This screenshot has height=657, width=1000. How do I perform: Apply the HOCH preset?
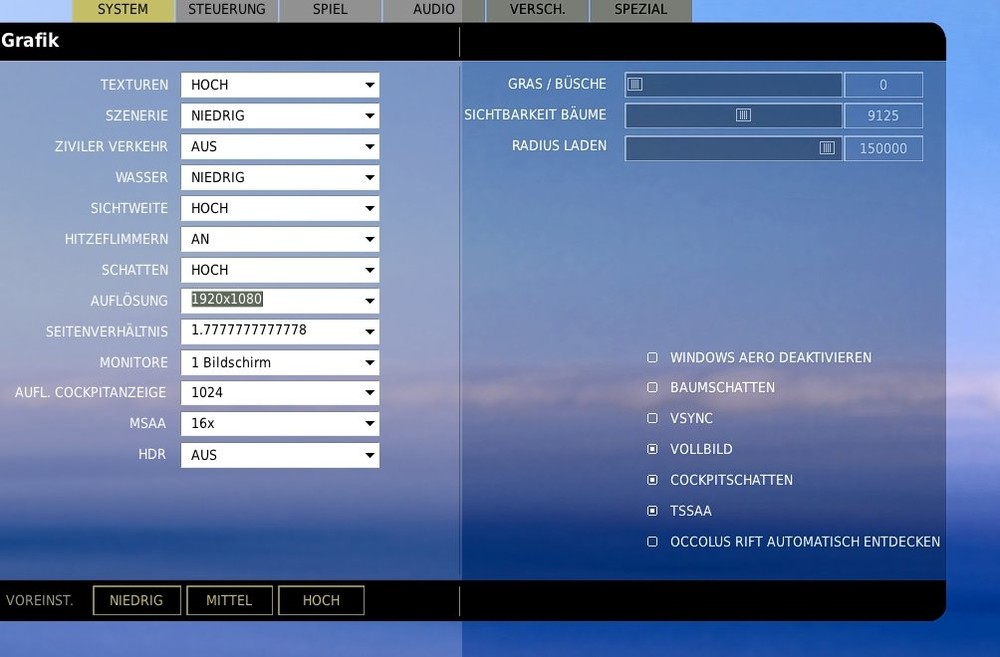(321, 600)
